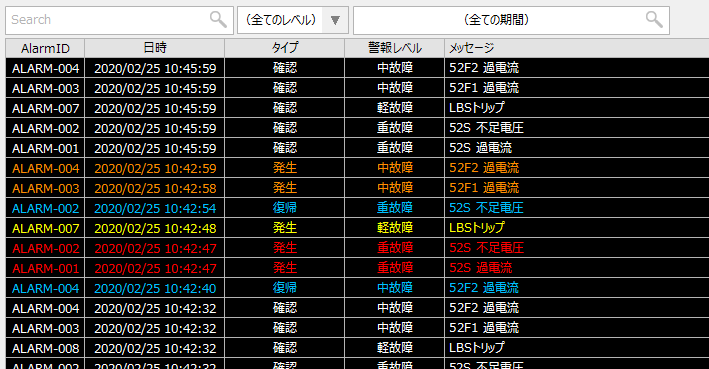709x369 pixels.
Task: Select ALARM-008 row at 10:42:32
Action: pos(357,347)
